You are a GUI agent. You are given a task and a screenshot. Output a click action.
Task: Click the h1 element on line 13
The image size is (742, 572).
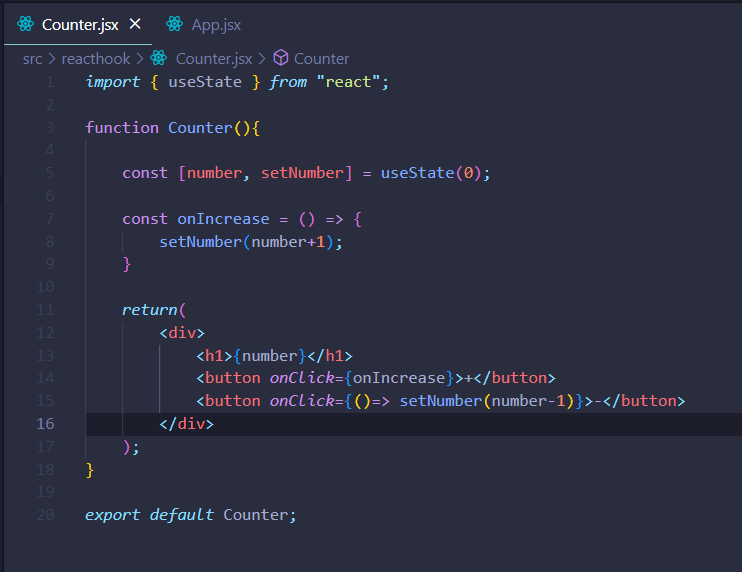274,356
